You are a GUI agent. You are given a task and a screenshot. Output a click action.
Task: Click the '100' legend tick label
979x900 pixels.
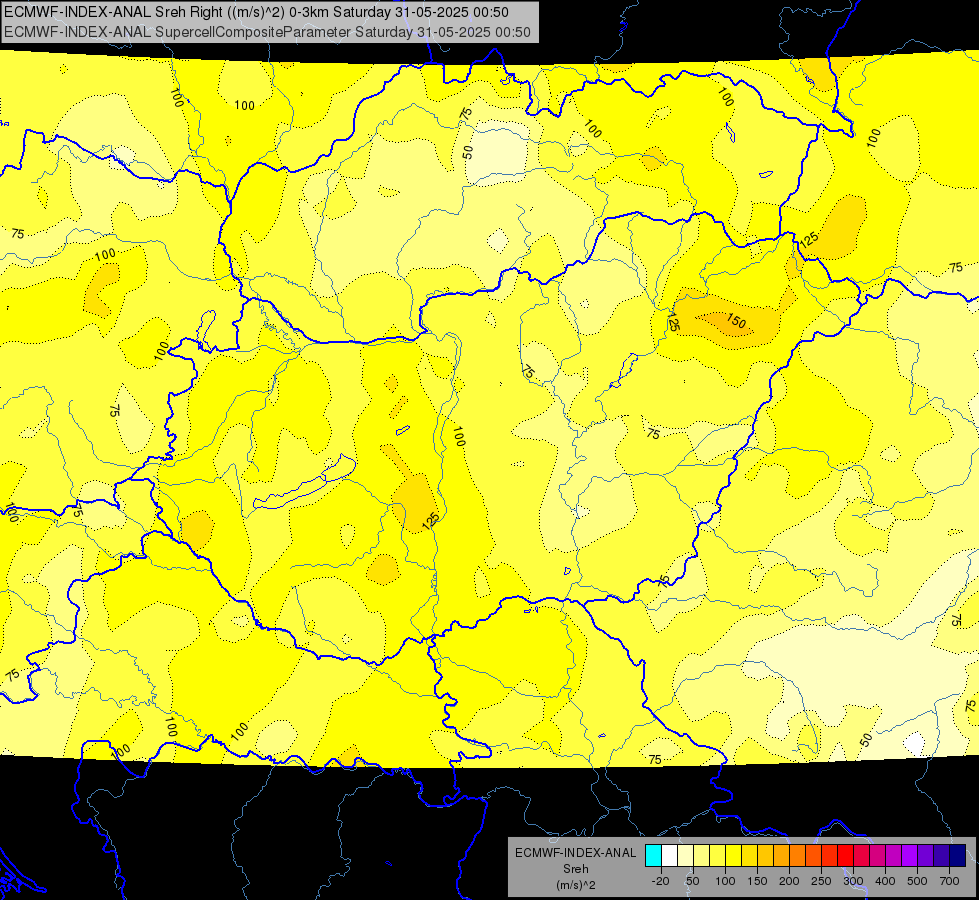coord(725,881)
